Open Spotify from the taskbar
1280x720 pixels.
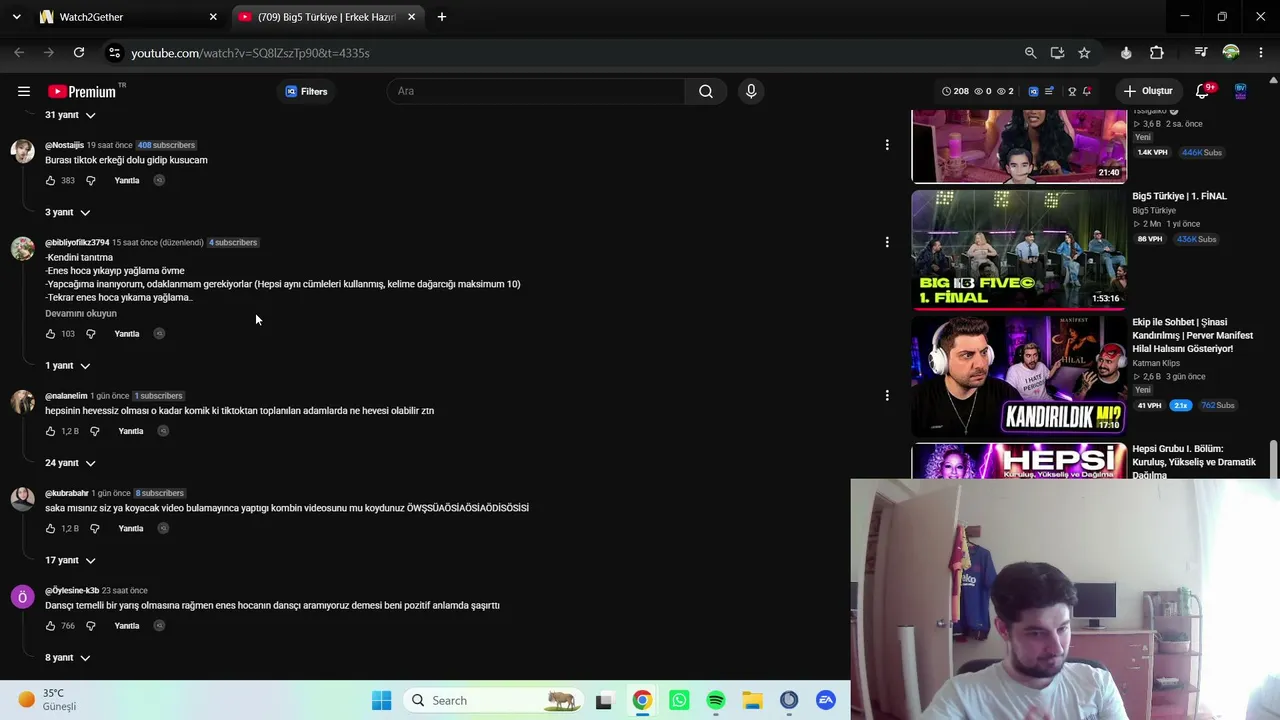716,700
